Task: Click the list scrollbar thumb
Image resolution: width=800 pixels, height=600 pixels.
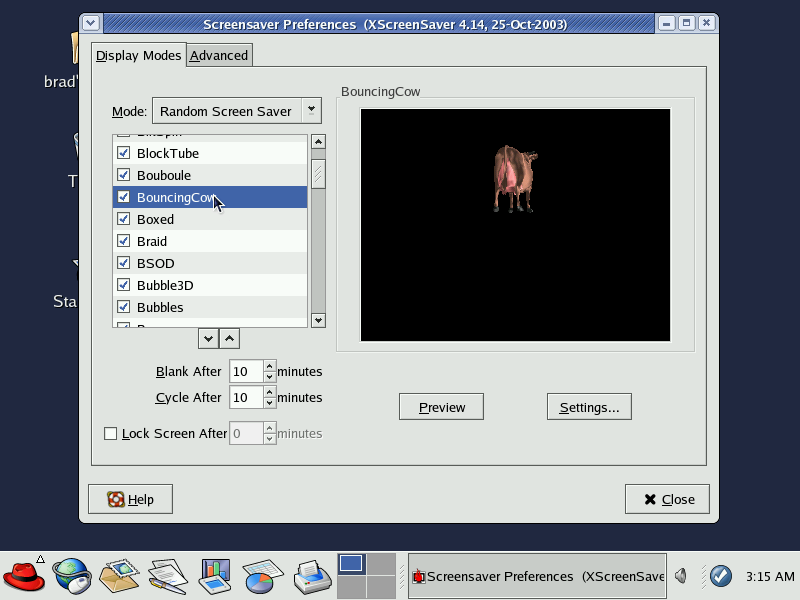Action: (318, 174)
